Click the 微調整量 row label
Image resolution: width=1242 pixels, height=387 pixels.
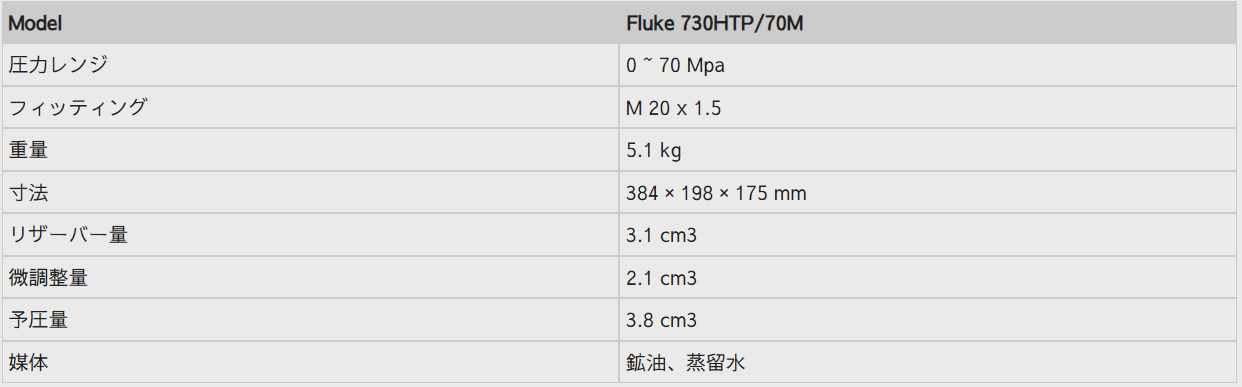point(48,278)
